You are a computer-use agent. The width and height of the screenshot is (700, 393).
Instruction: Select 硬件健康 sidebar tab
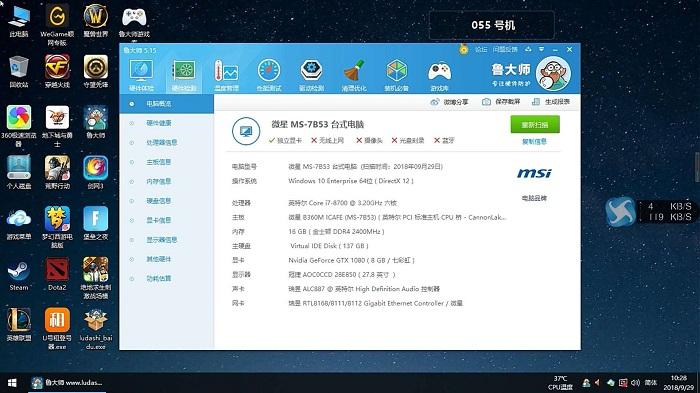(167, 123)
